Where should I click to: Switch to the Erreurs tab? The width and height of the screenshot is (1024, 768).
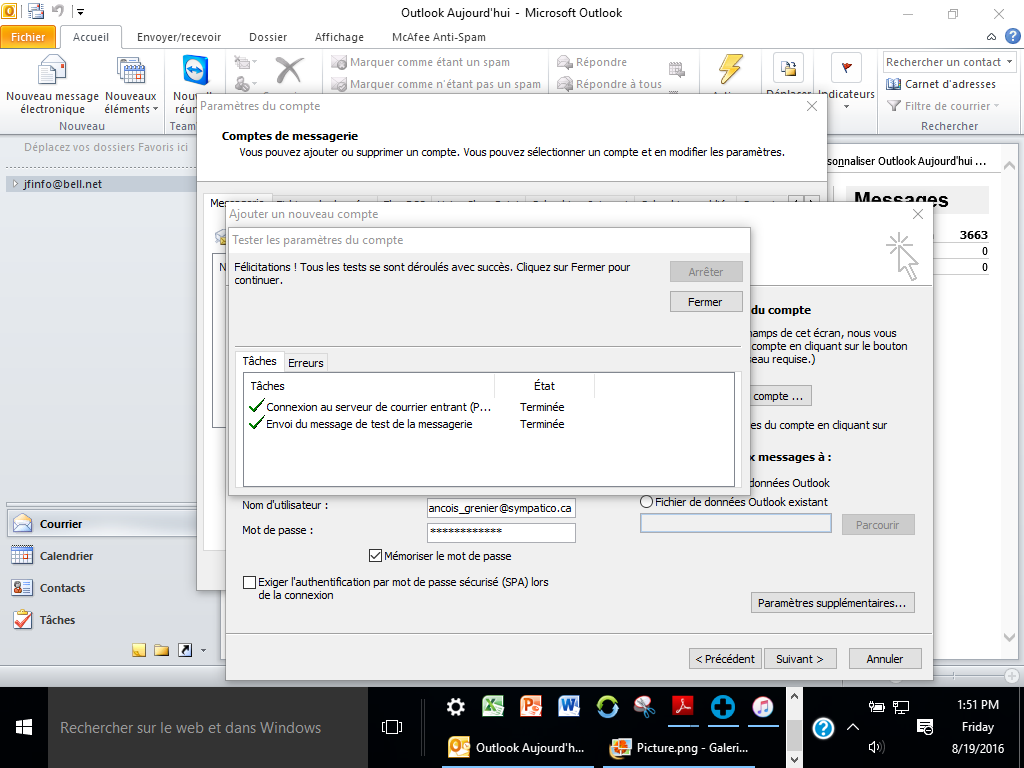[306, 362]
